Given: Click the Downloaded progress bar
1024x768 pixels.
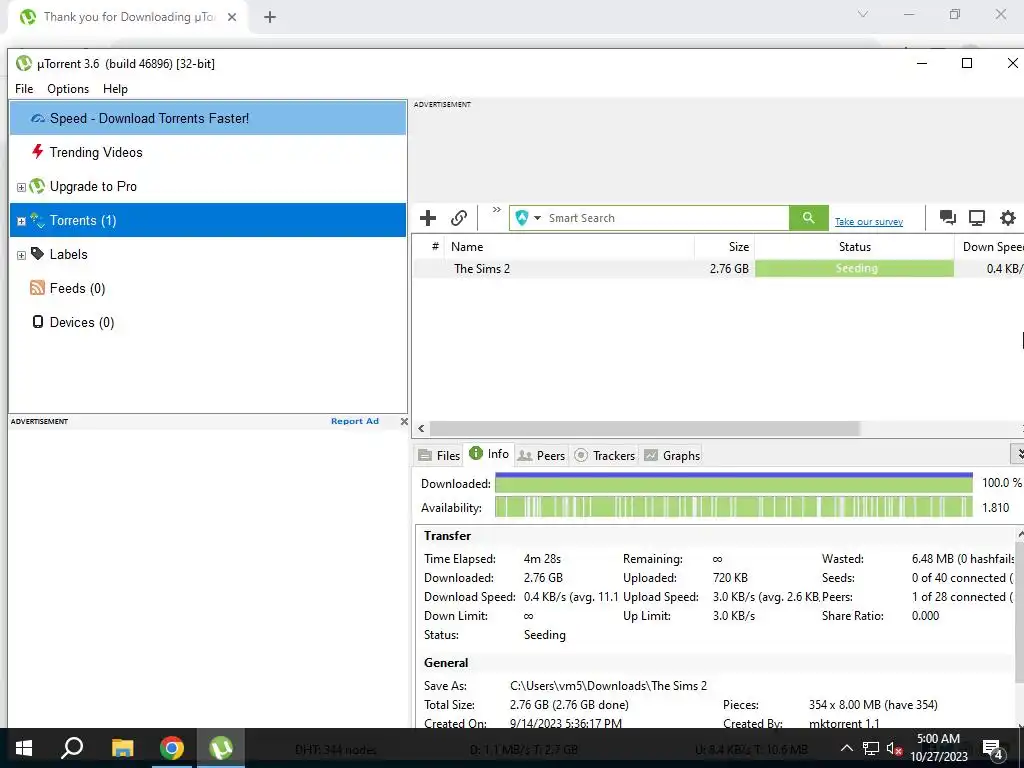Looking at the screenshot, I should (733, 483).
